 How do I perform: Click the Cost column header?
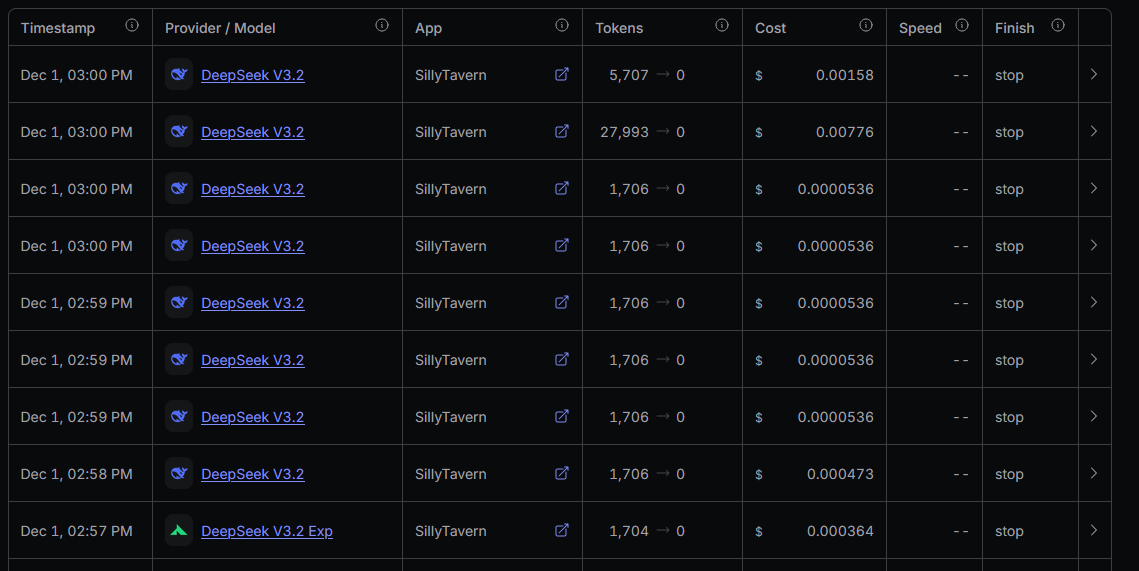tap(771, 28)
